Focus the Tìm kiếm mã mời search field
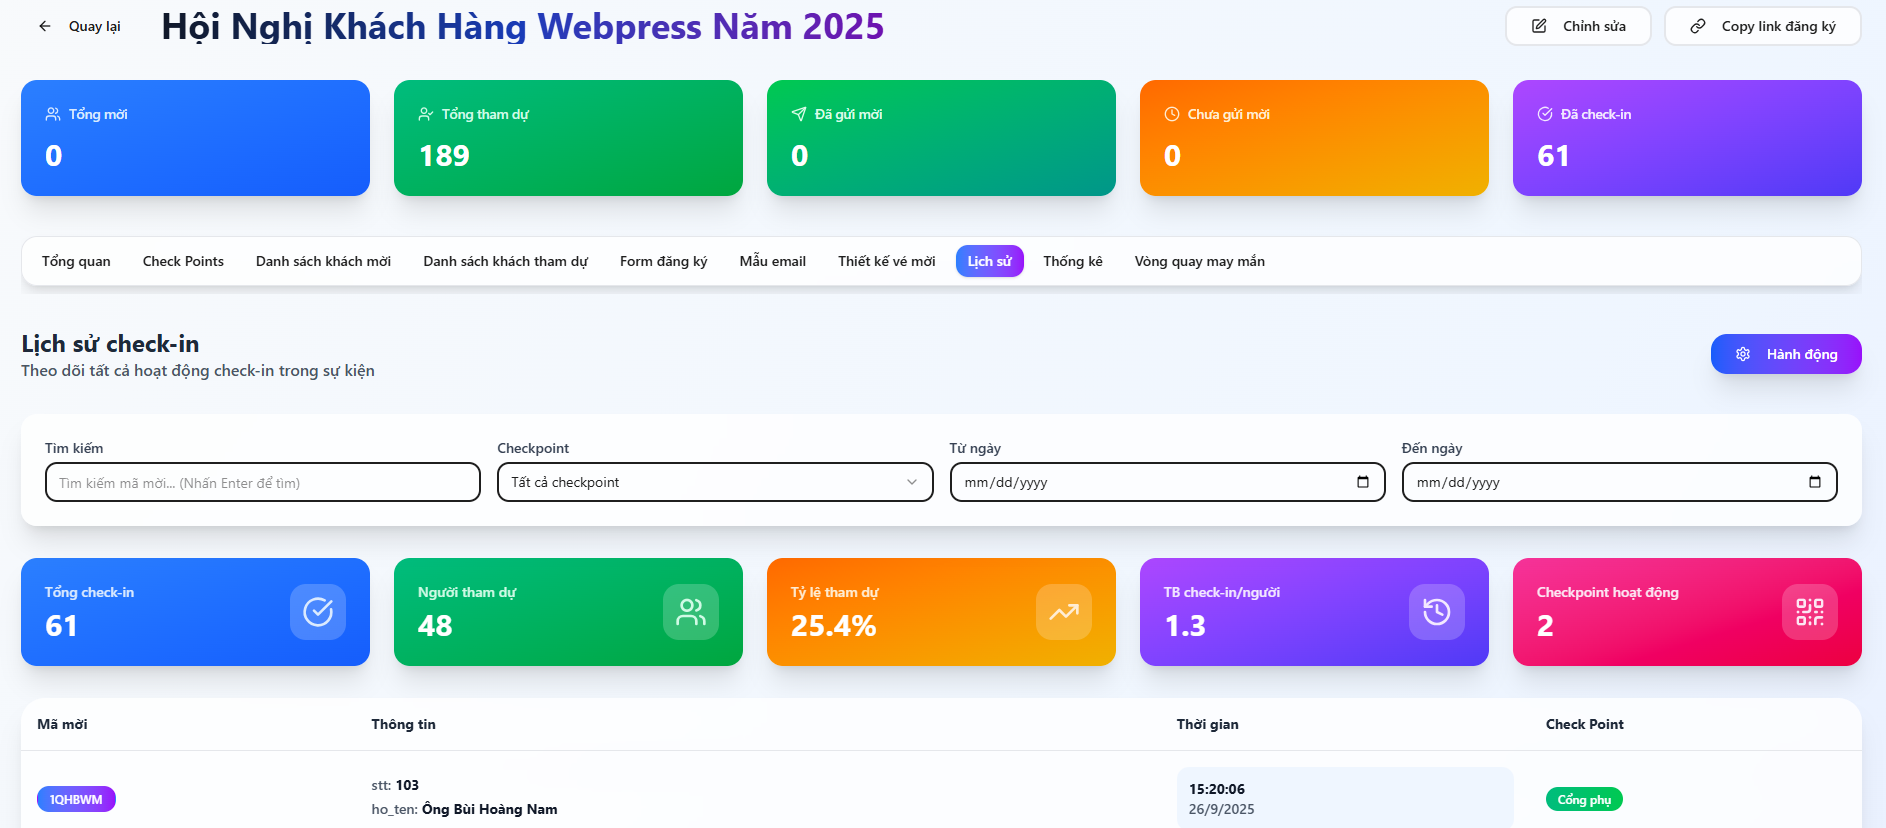The height and width of the screenshot is (828, 1886). click(262, 483)
